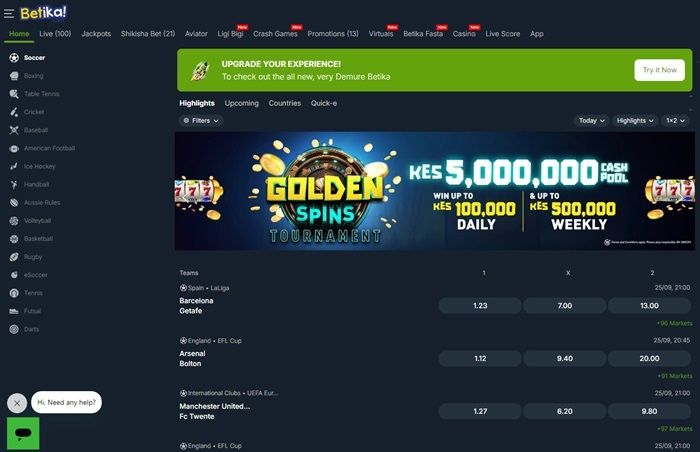Open the Jackpots menu item

[x=96, y=34]
